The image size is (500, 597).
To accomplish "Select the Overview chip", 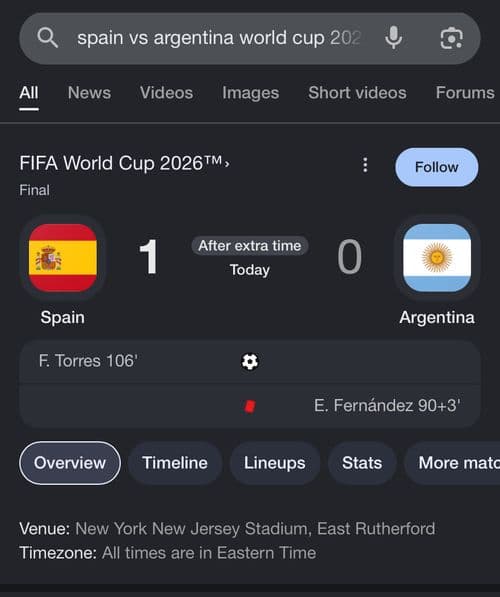I will tap(70, 463).
